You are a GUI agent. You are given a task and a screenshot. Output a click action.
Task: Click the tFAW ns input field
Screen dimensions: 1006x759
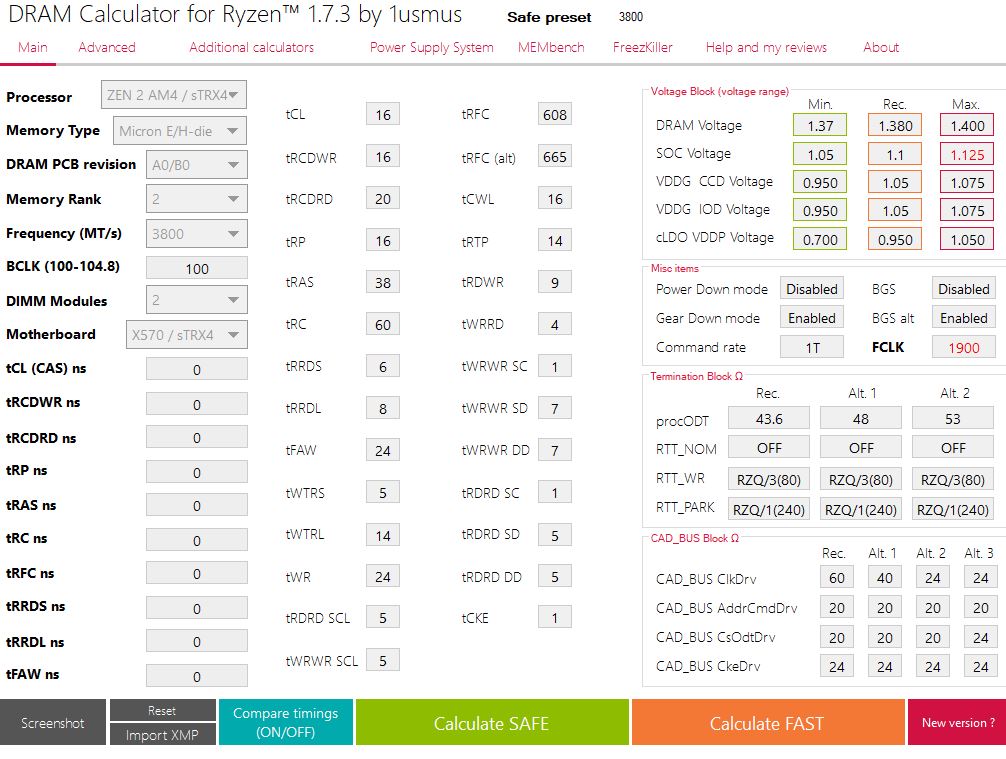click(x=196, y=676)
